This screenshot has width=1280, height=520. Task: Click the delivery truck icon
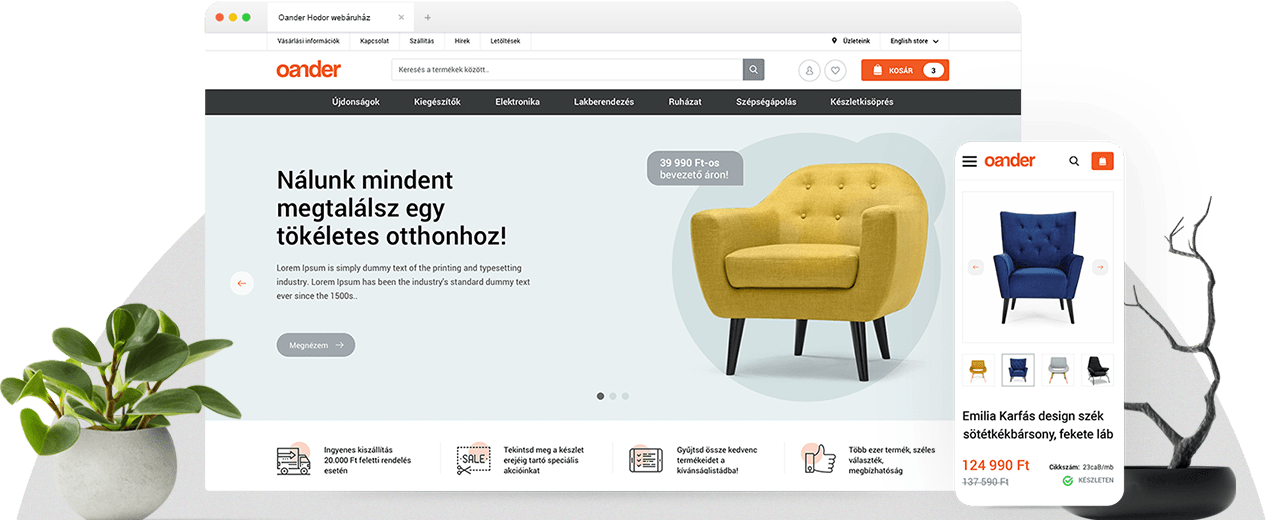pyautogui.click(x=294, y=460)
